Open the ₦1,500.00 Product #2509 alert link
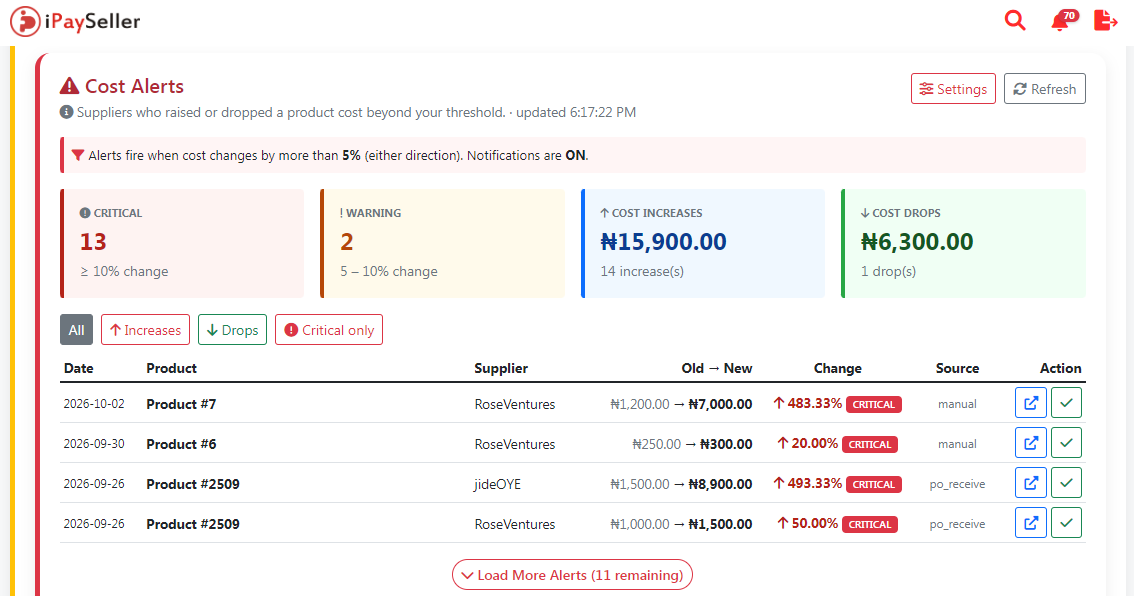The height and width of the screenshot is (596, 1134). pyautogui.click(x=1031, y=522)
